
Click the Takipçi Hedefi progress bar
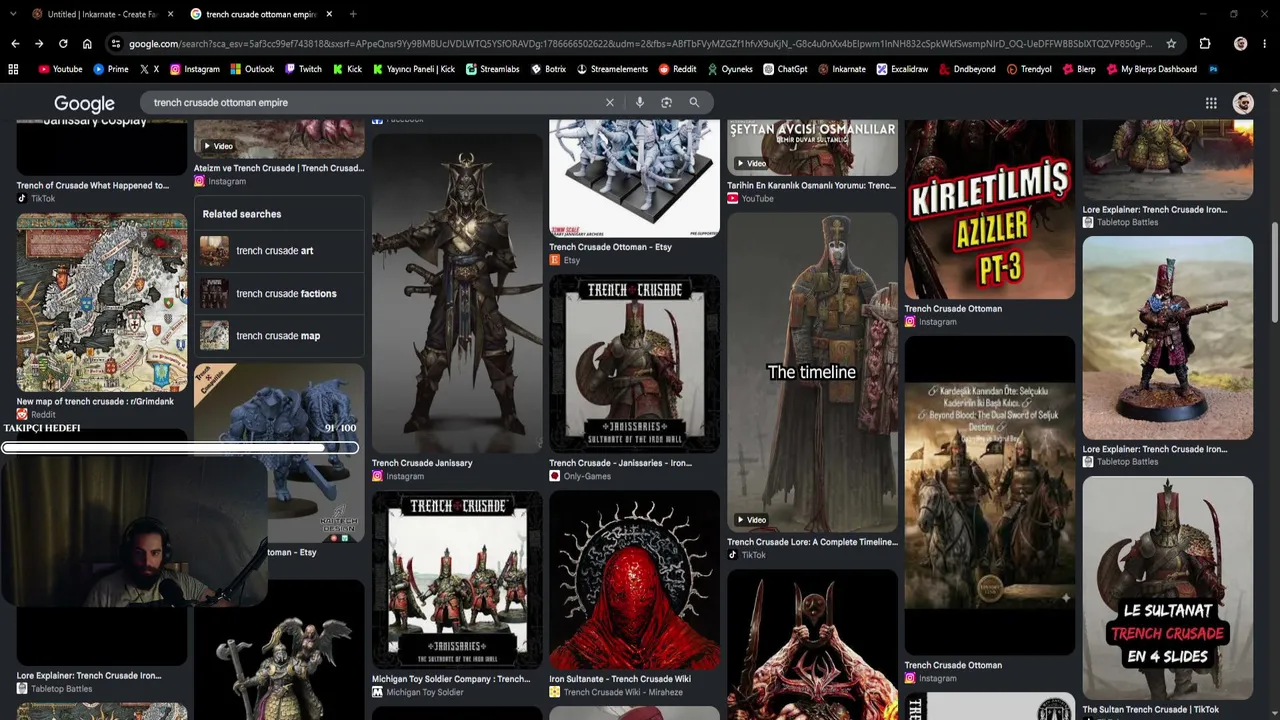180,448
